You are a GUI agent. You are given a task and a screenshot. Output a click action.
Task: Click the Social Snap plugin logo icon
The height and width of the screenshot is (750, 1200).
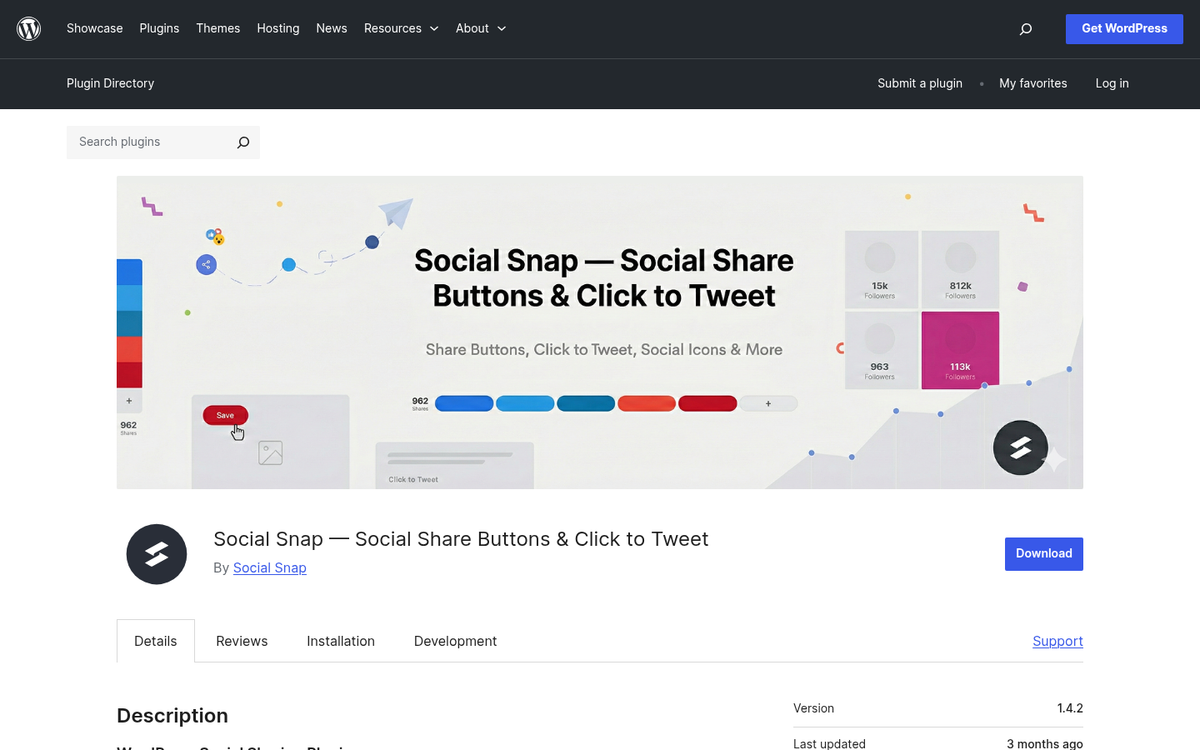click(x=157, y=554)
